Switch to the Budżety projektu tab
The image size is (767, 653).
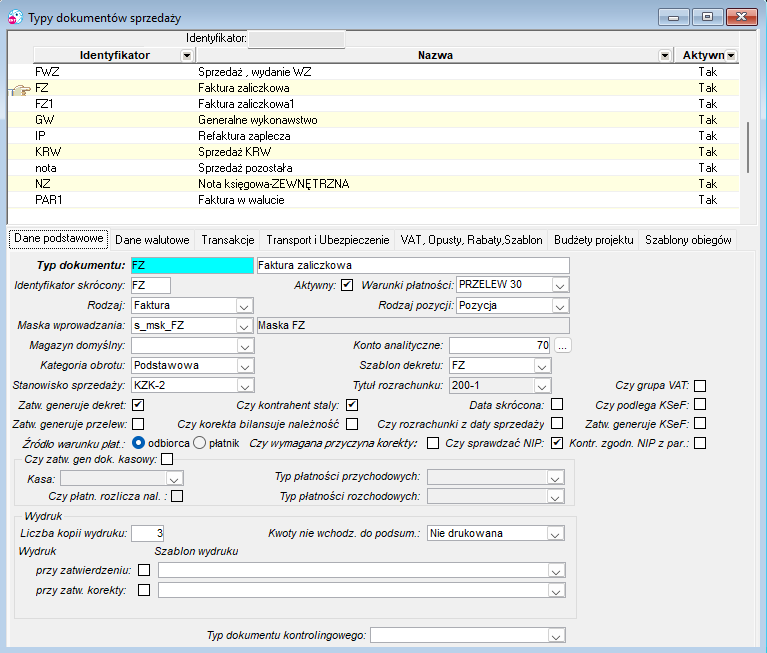click(x=593, y=240)
